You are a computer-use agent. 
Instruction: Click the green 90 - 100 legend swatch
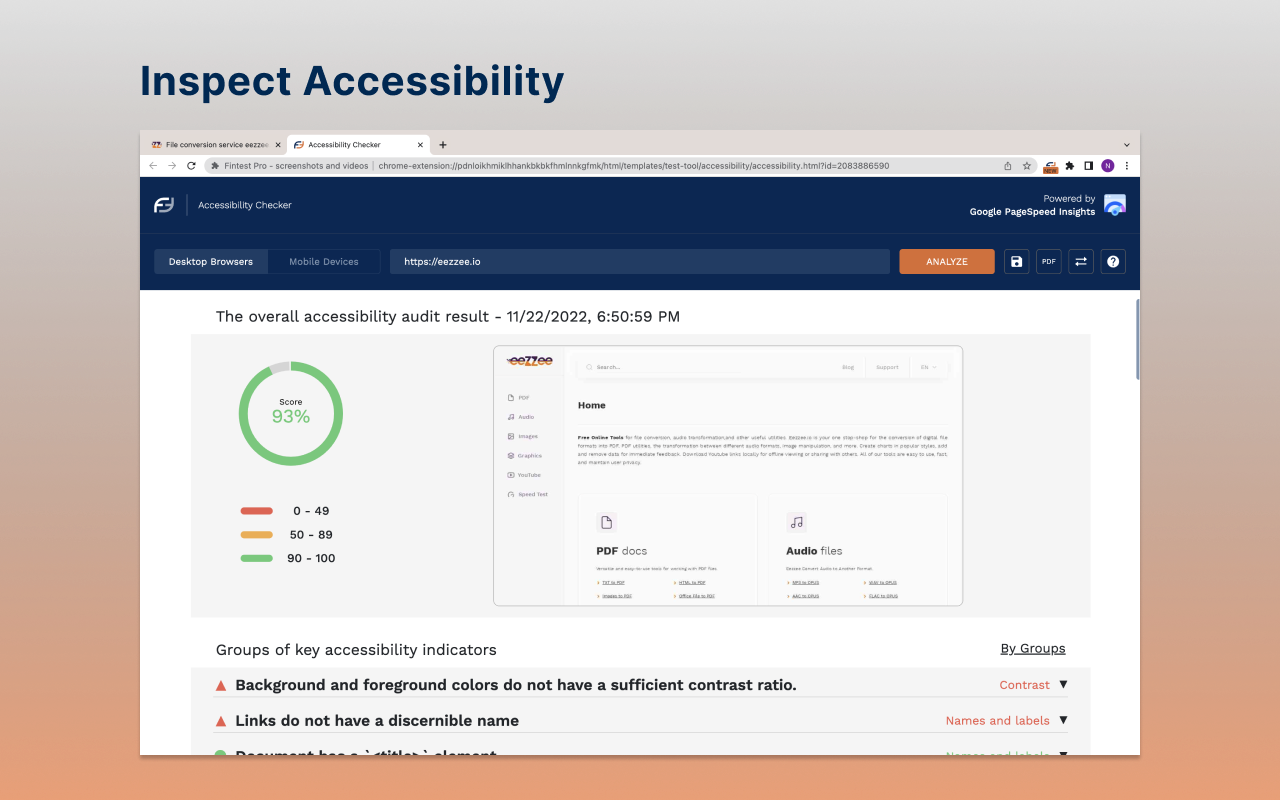click(x=257, y=558)
